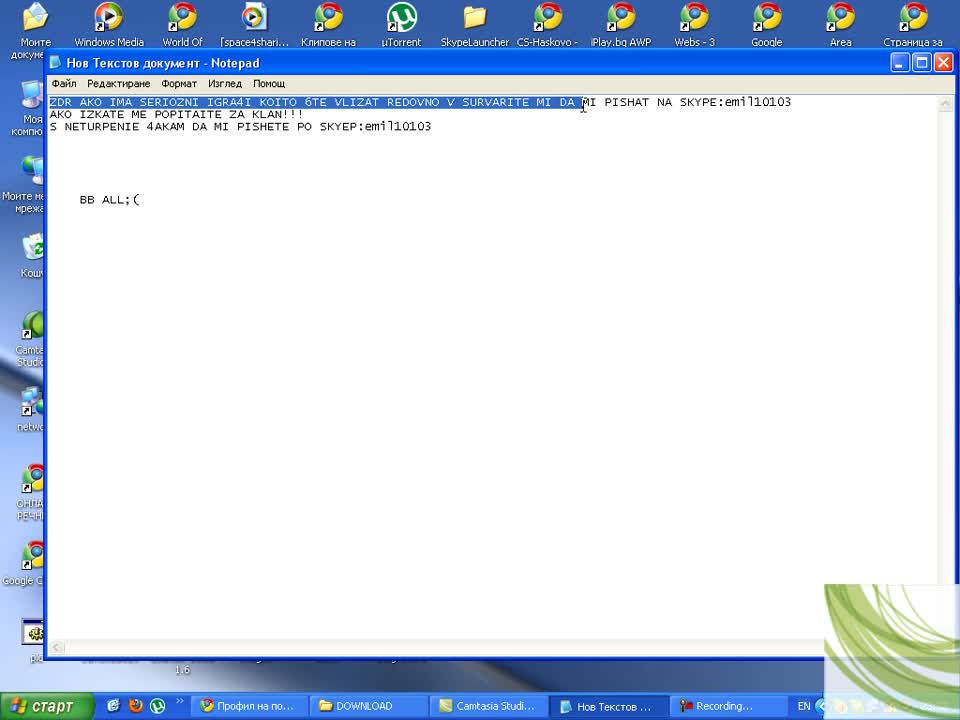Viewport: 960px width, 720px height.
Task: Click the µTorrent quick launch icon
Action: coord(157,705)
